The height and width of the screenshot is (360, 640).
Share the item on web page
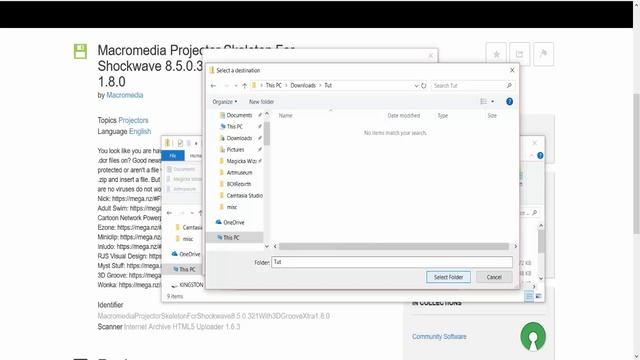[x=520, y=54]
